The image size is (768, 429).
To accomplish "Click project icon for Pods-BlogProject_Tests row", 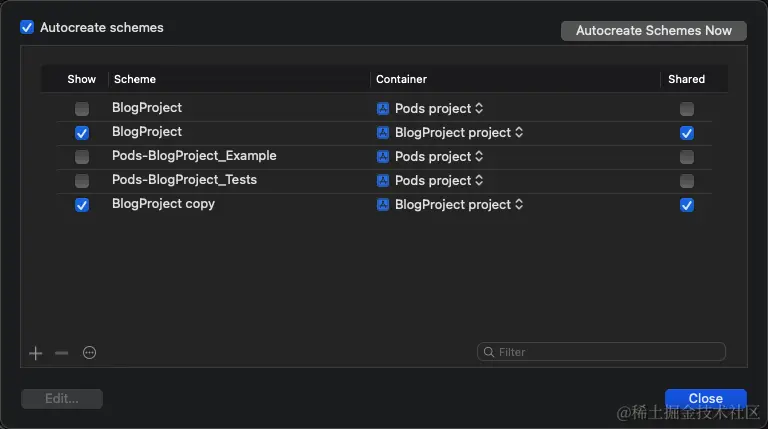I will (x=383, y=181).
